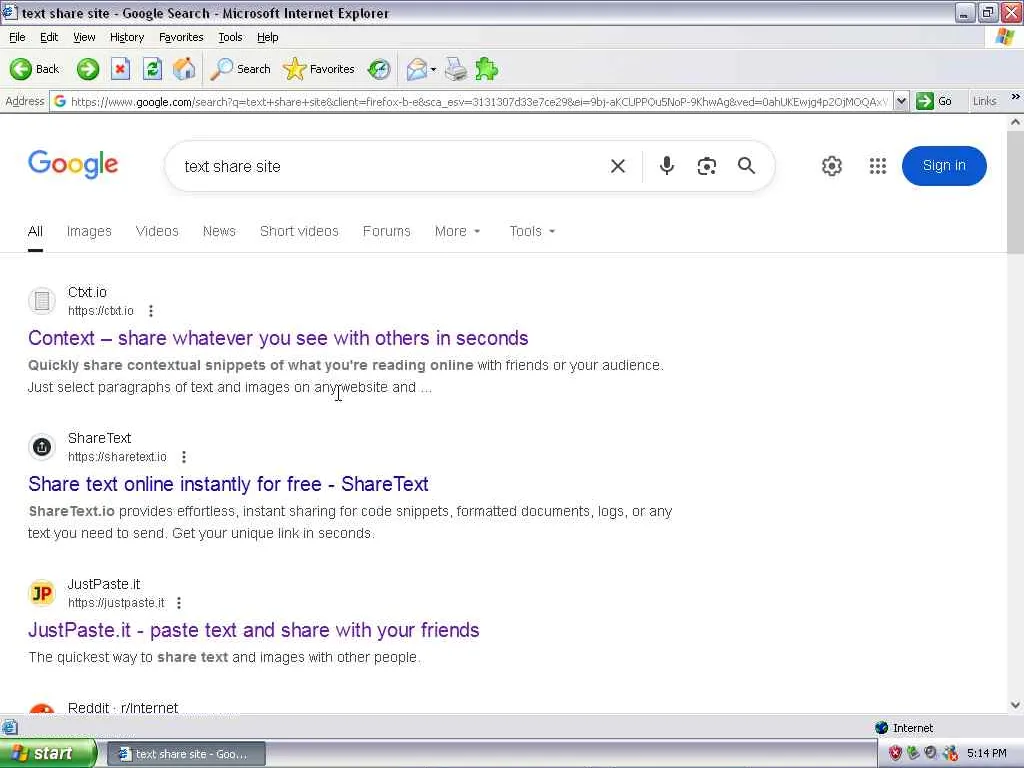Click the address bar URL field
Screen dimensions: 1024x768
[x=479, y=102]
